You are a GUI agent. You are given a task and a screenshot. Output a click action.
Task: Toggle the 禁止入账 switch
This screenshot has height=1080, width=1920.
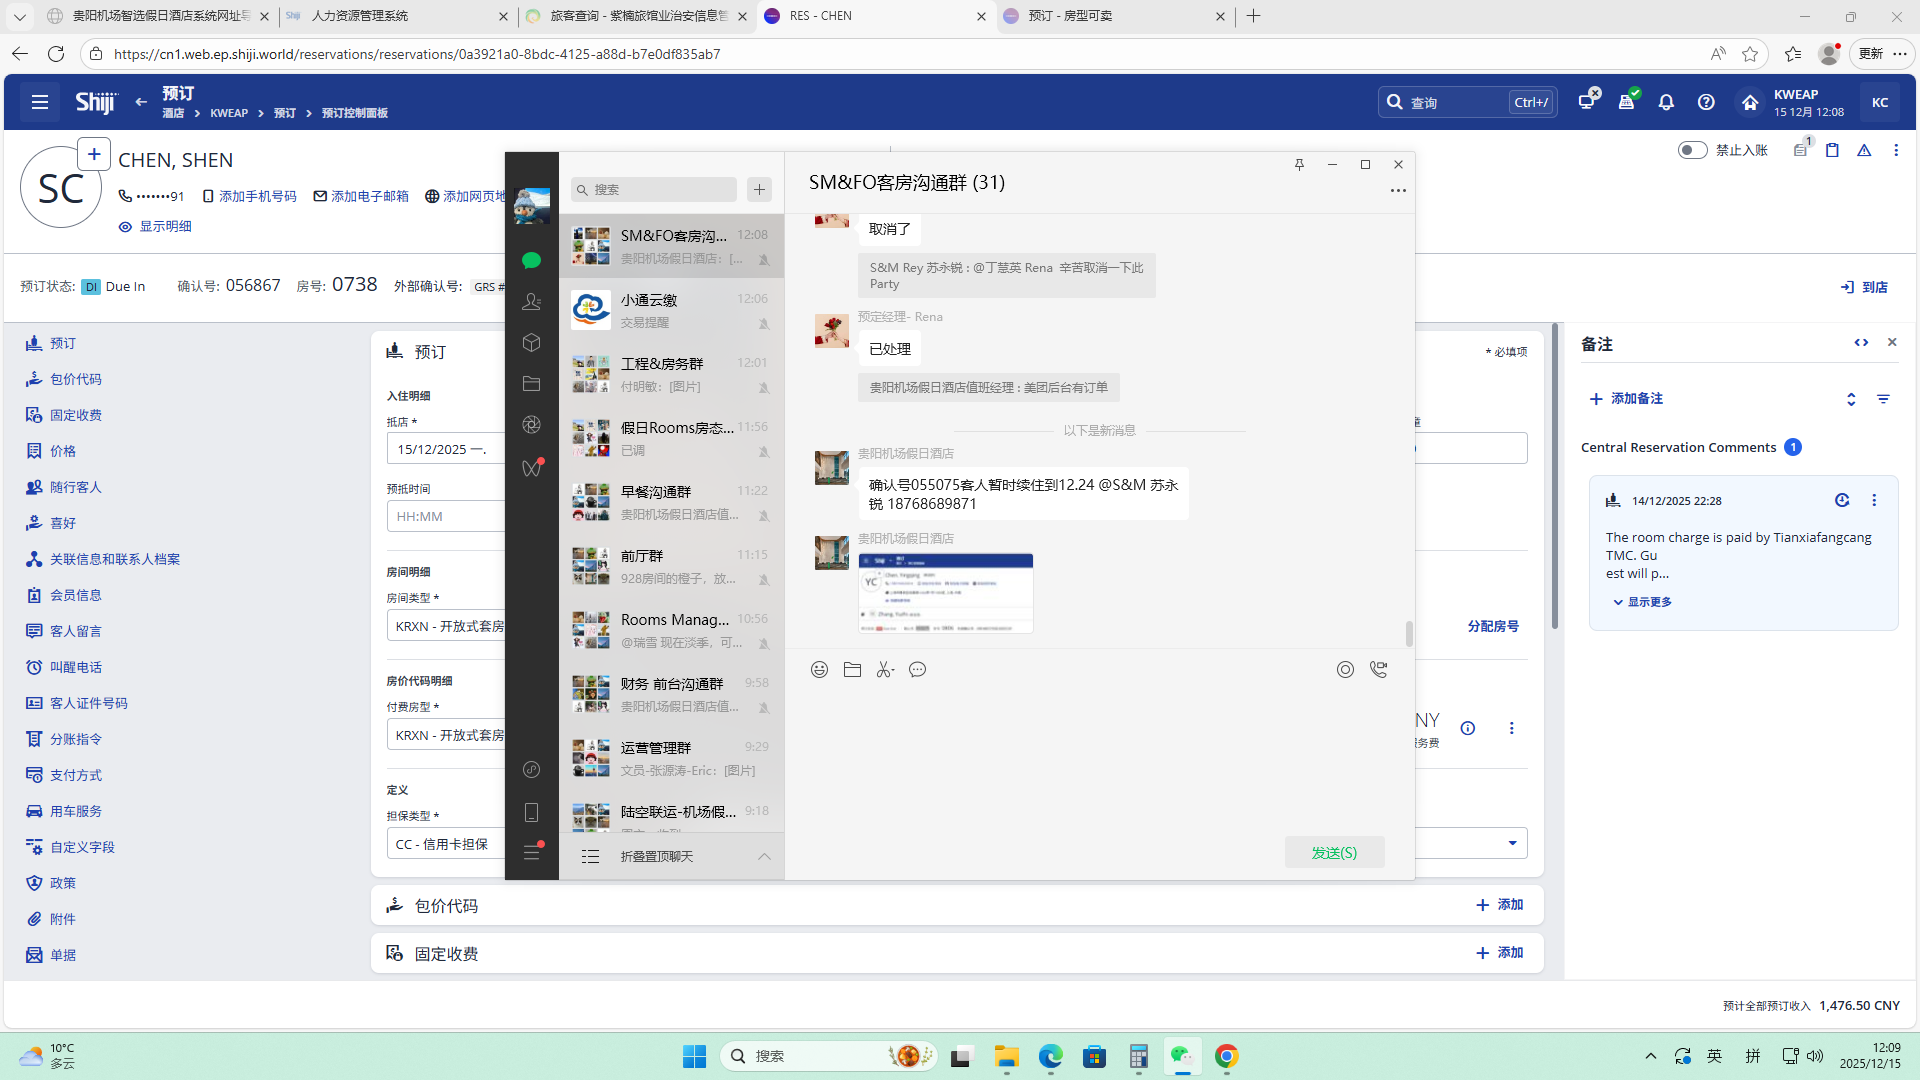(x=1691, y=150)
